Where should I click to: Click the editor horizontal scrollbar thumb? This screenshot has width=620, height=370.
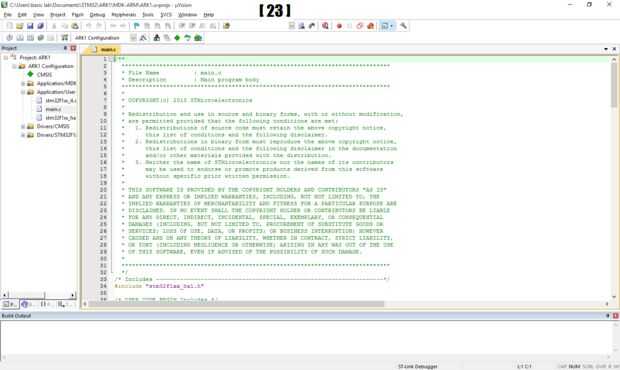(x=236, y=304)
